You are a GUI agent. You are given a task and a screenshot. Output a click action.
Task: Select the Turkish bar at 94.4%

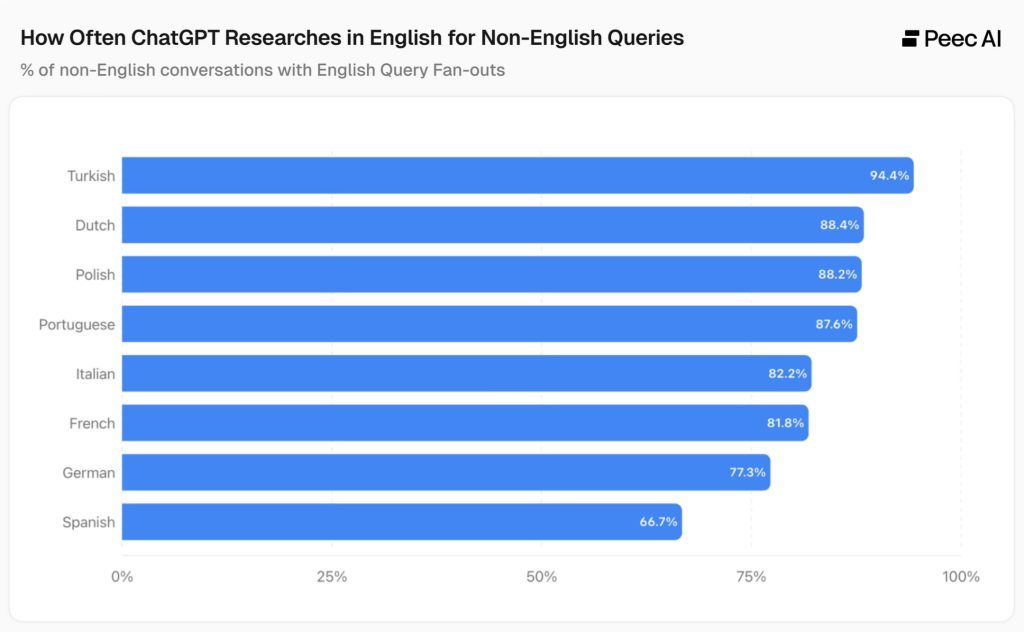coord(518,175)
